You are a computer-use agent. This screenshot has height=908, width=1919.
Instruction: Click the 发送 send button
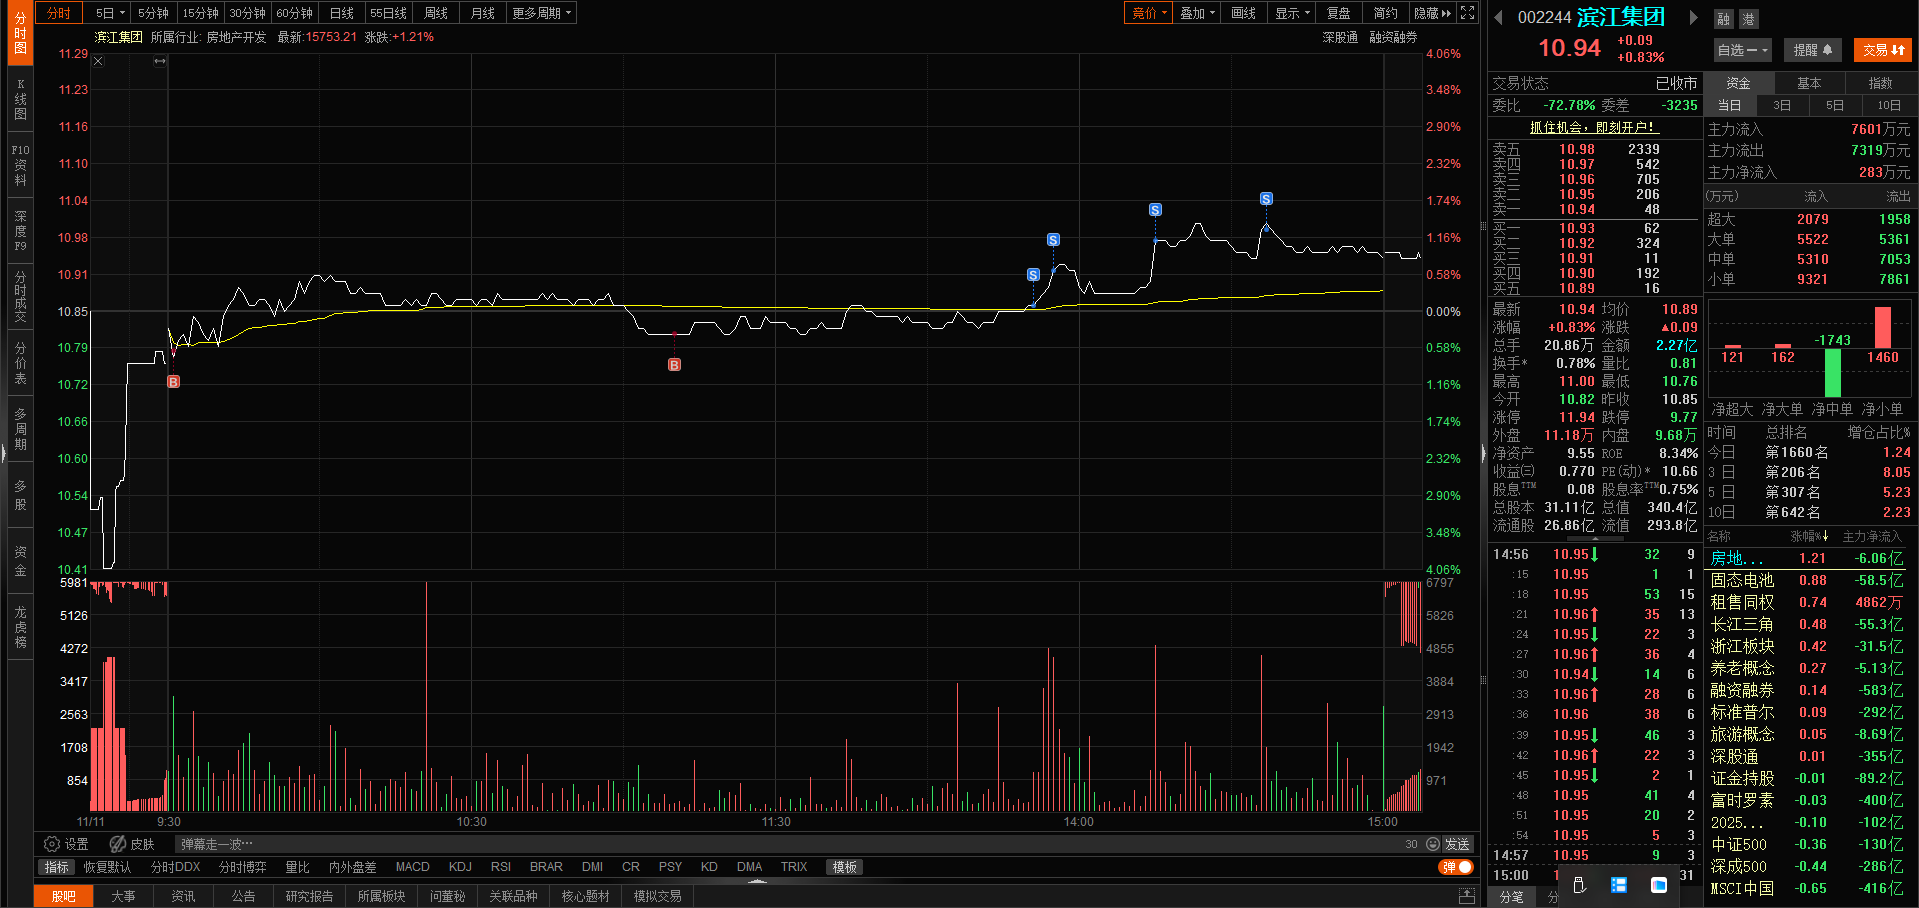click(x=1457, y=844)
